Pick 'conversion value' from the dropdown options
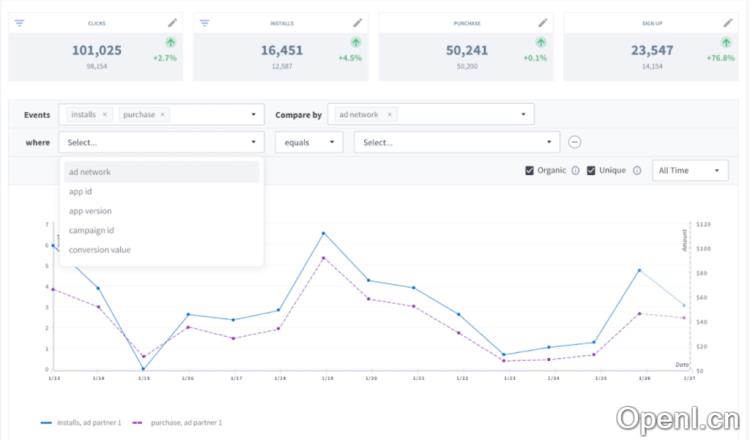The height and width of the screenshot is (440, 750). click(x=99, y=250)
